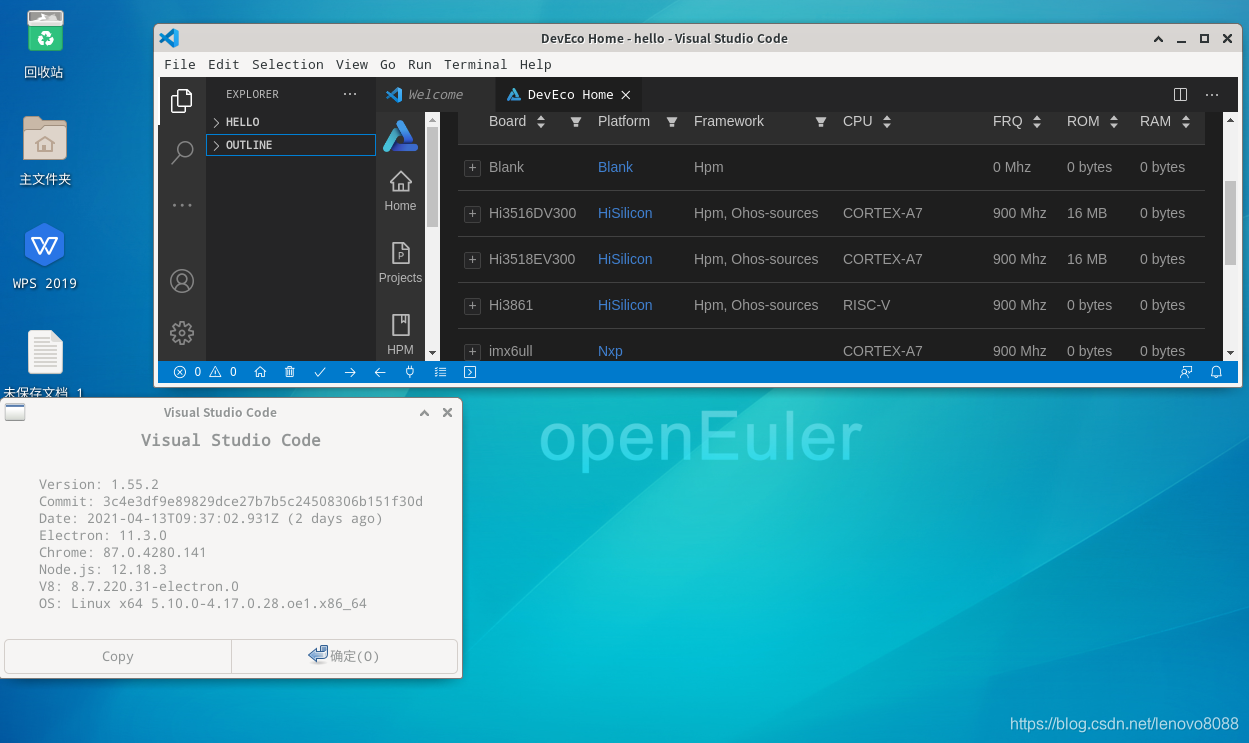Click the feedback icon in status bar

[x=1186, y=372]
